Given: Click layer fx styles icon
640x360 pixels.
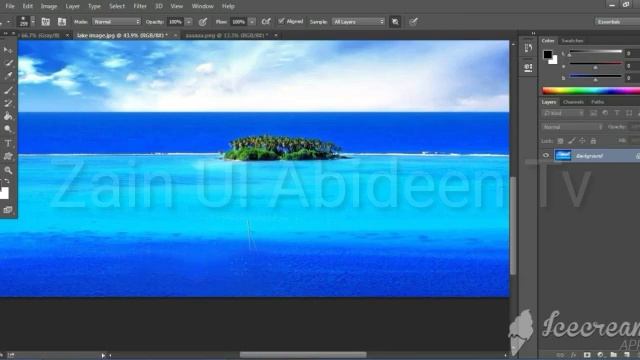Looking at the screenshot, I should click(573, 355).
